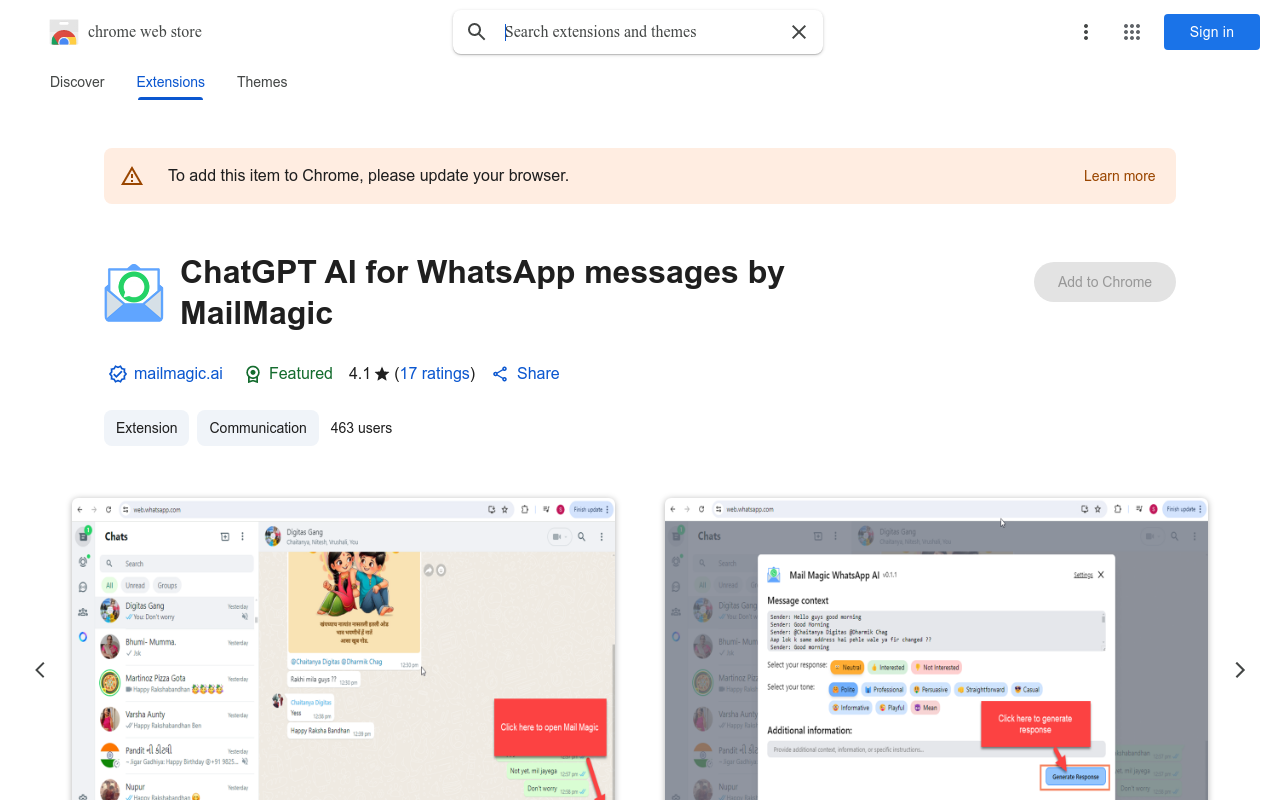Click the Featured badge icon
Image resolution: width=1280 pixels, height=800 pixels.
pyautogui.click(x=253, y=374)
